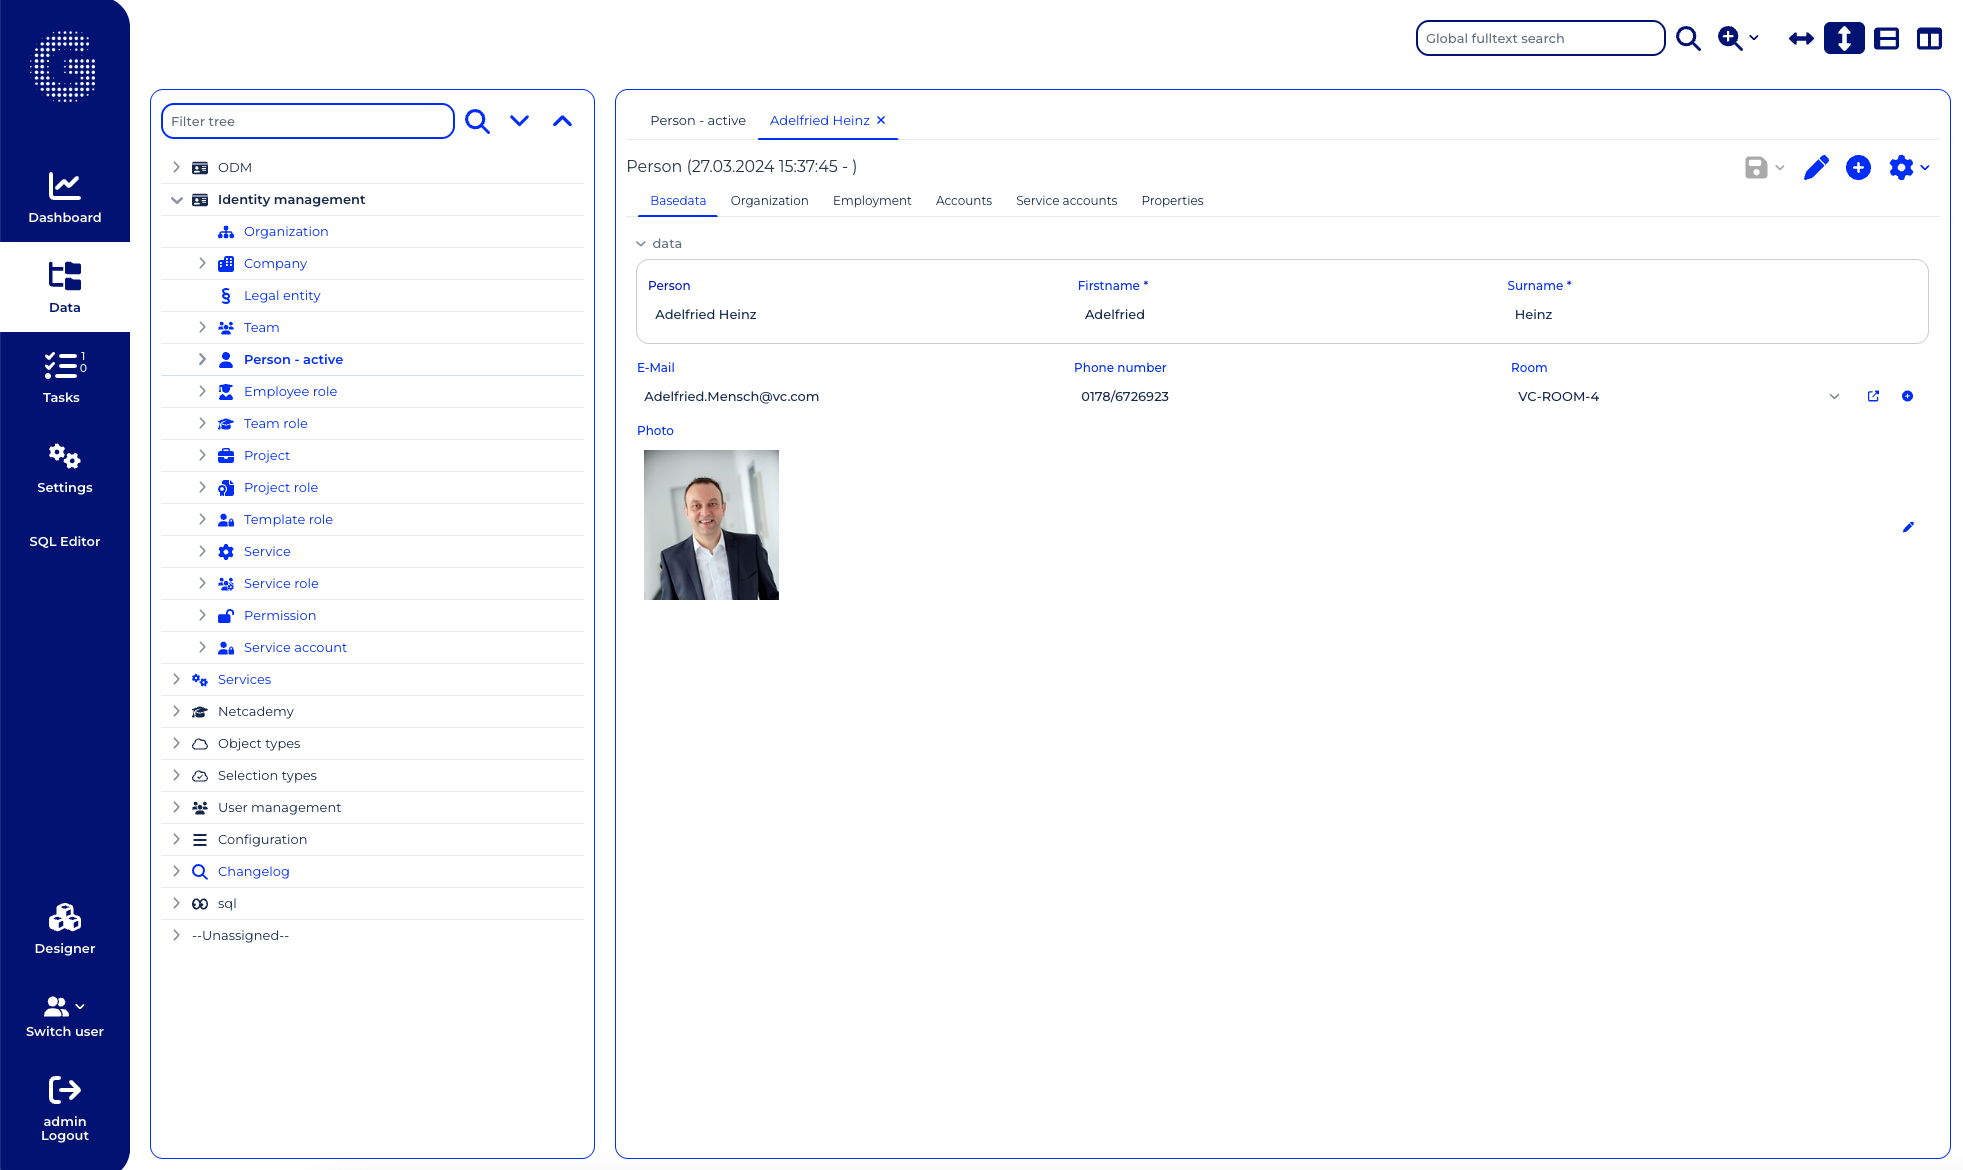Toggle vertical split layout button
The width and height of the screenshot is (1963, 1170).
coord(1844,38)
